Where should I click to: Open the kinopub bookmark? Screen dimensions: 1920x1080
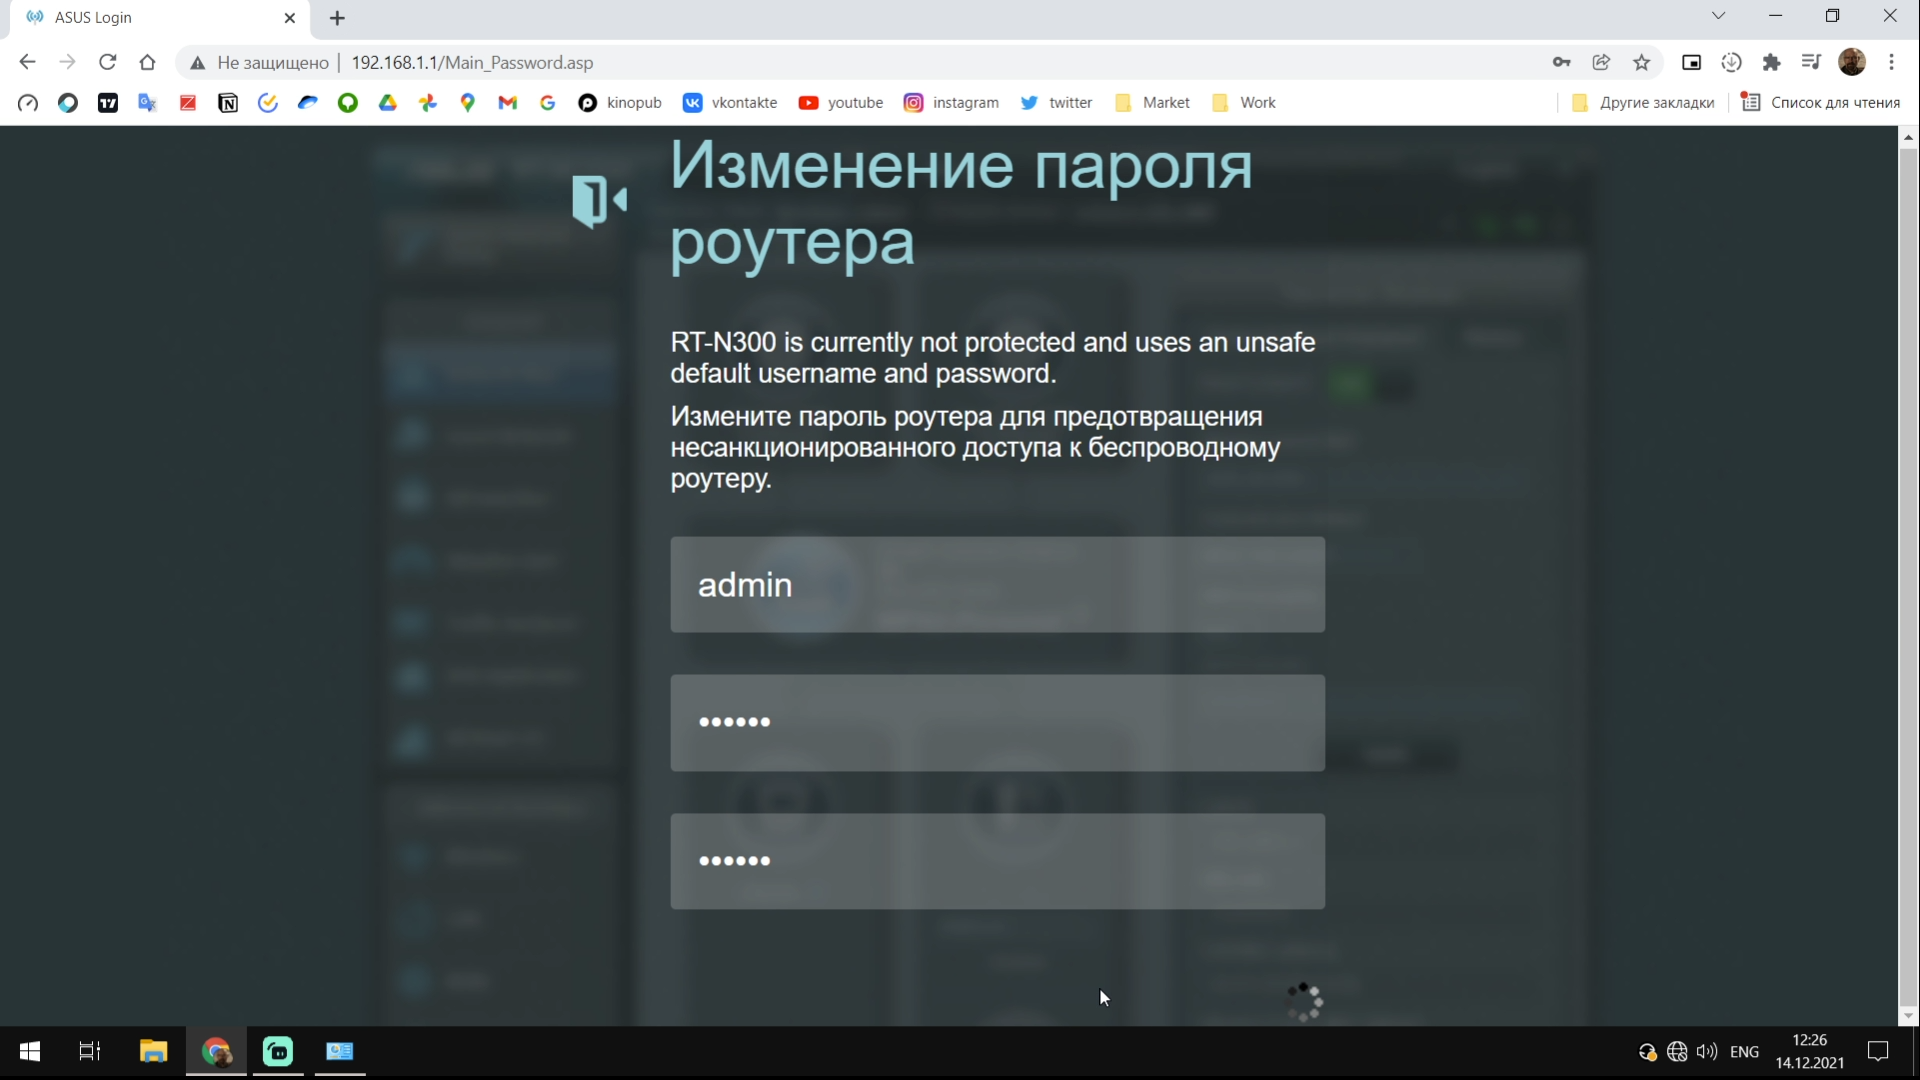click(x=620, y=102)
